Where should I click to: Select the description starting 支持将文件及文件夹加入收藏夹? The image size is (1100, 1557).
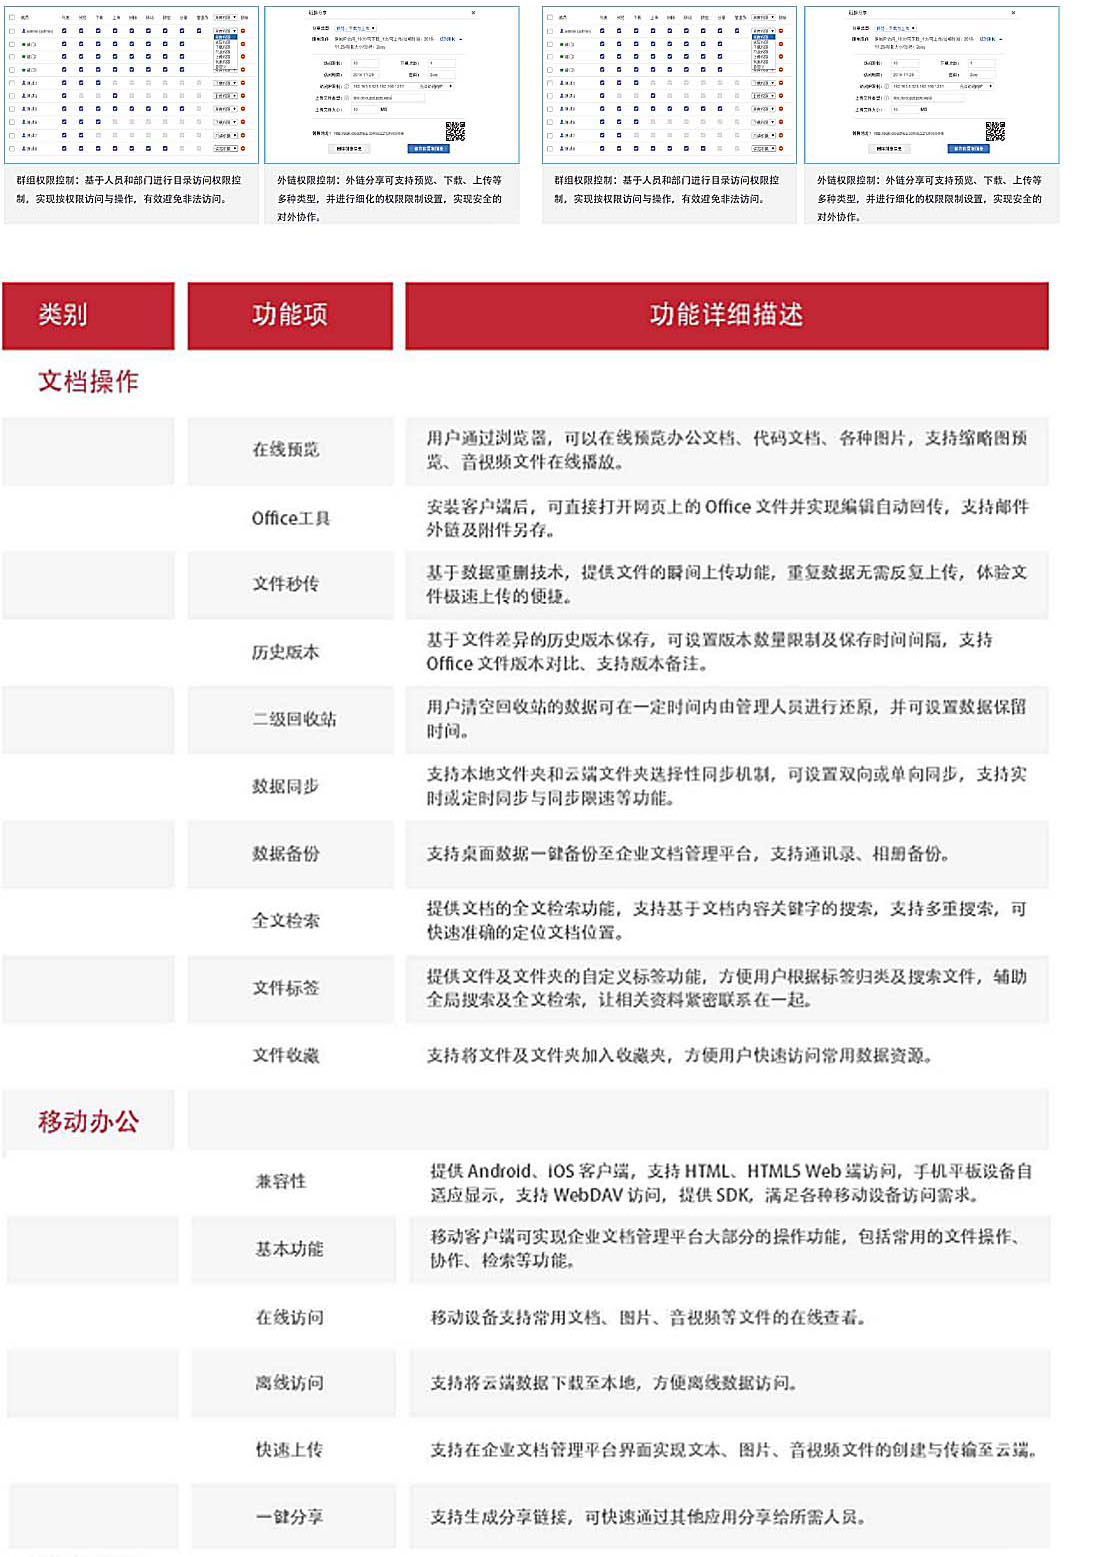coord(680,1055)
